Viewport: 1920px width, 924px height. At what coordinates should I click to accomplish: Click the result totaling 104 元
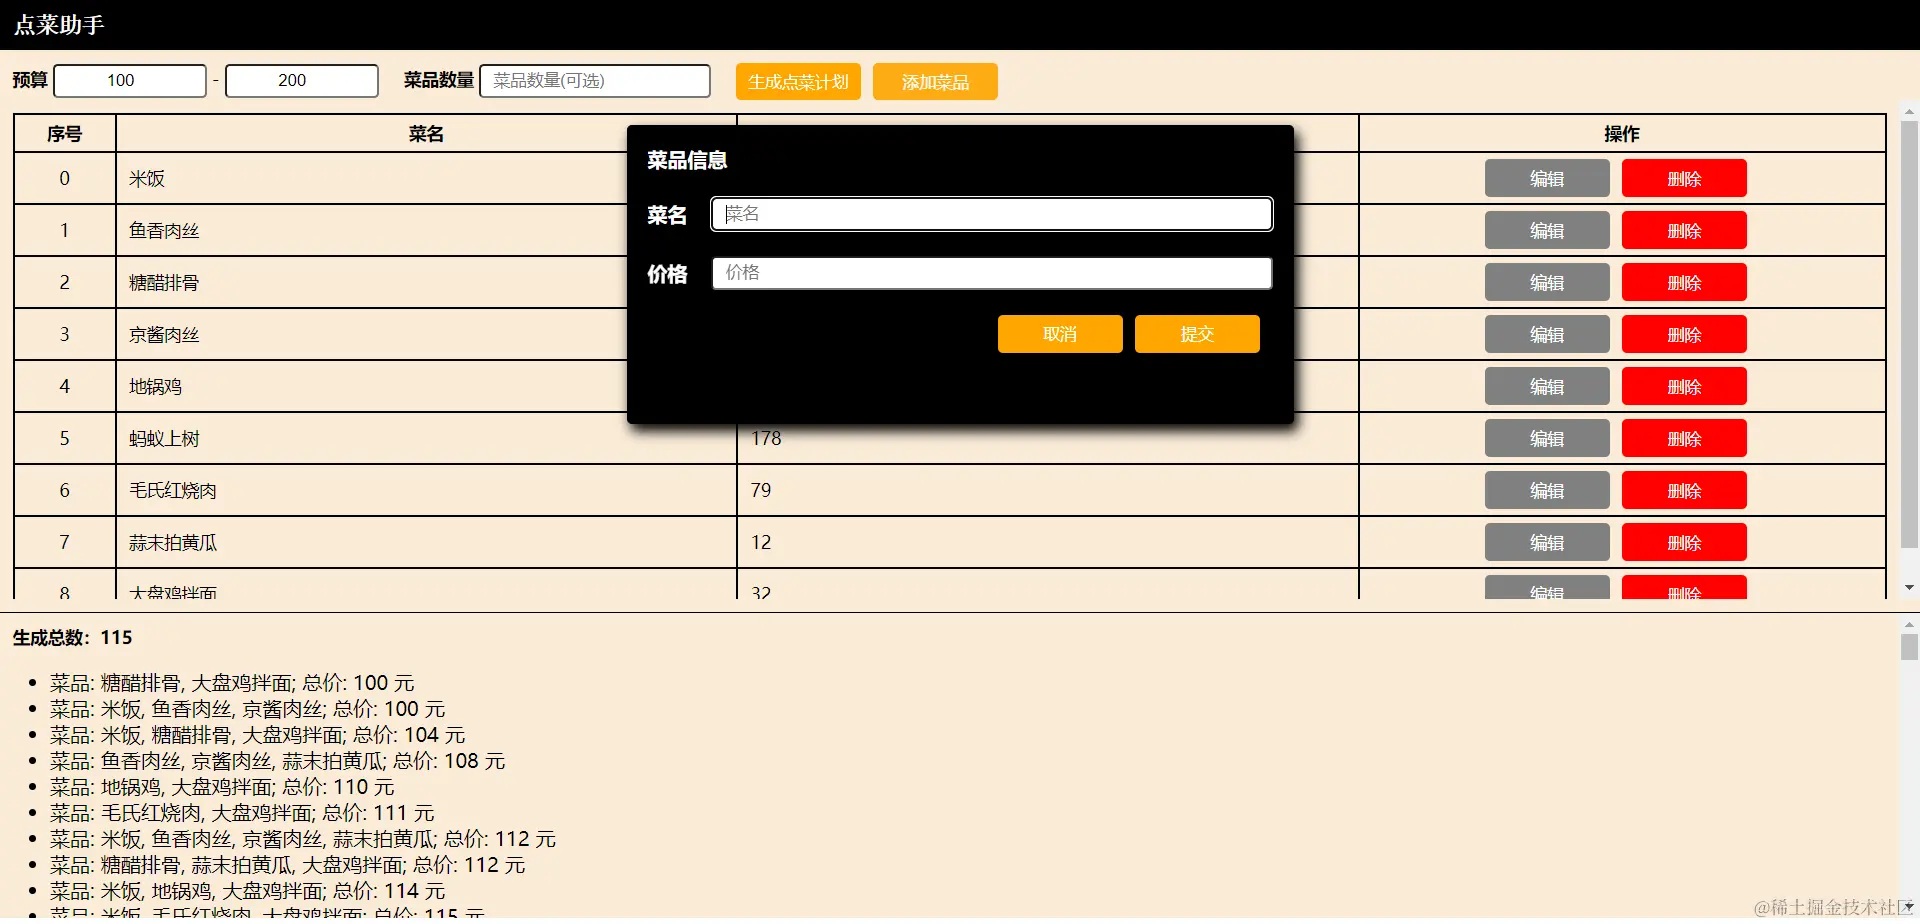pyautogui.click(x=258, y=735)
